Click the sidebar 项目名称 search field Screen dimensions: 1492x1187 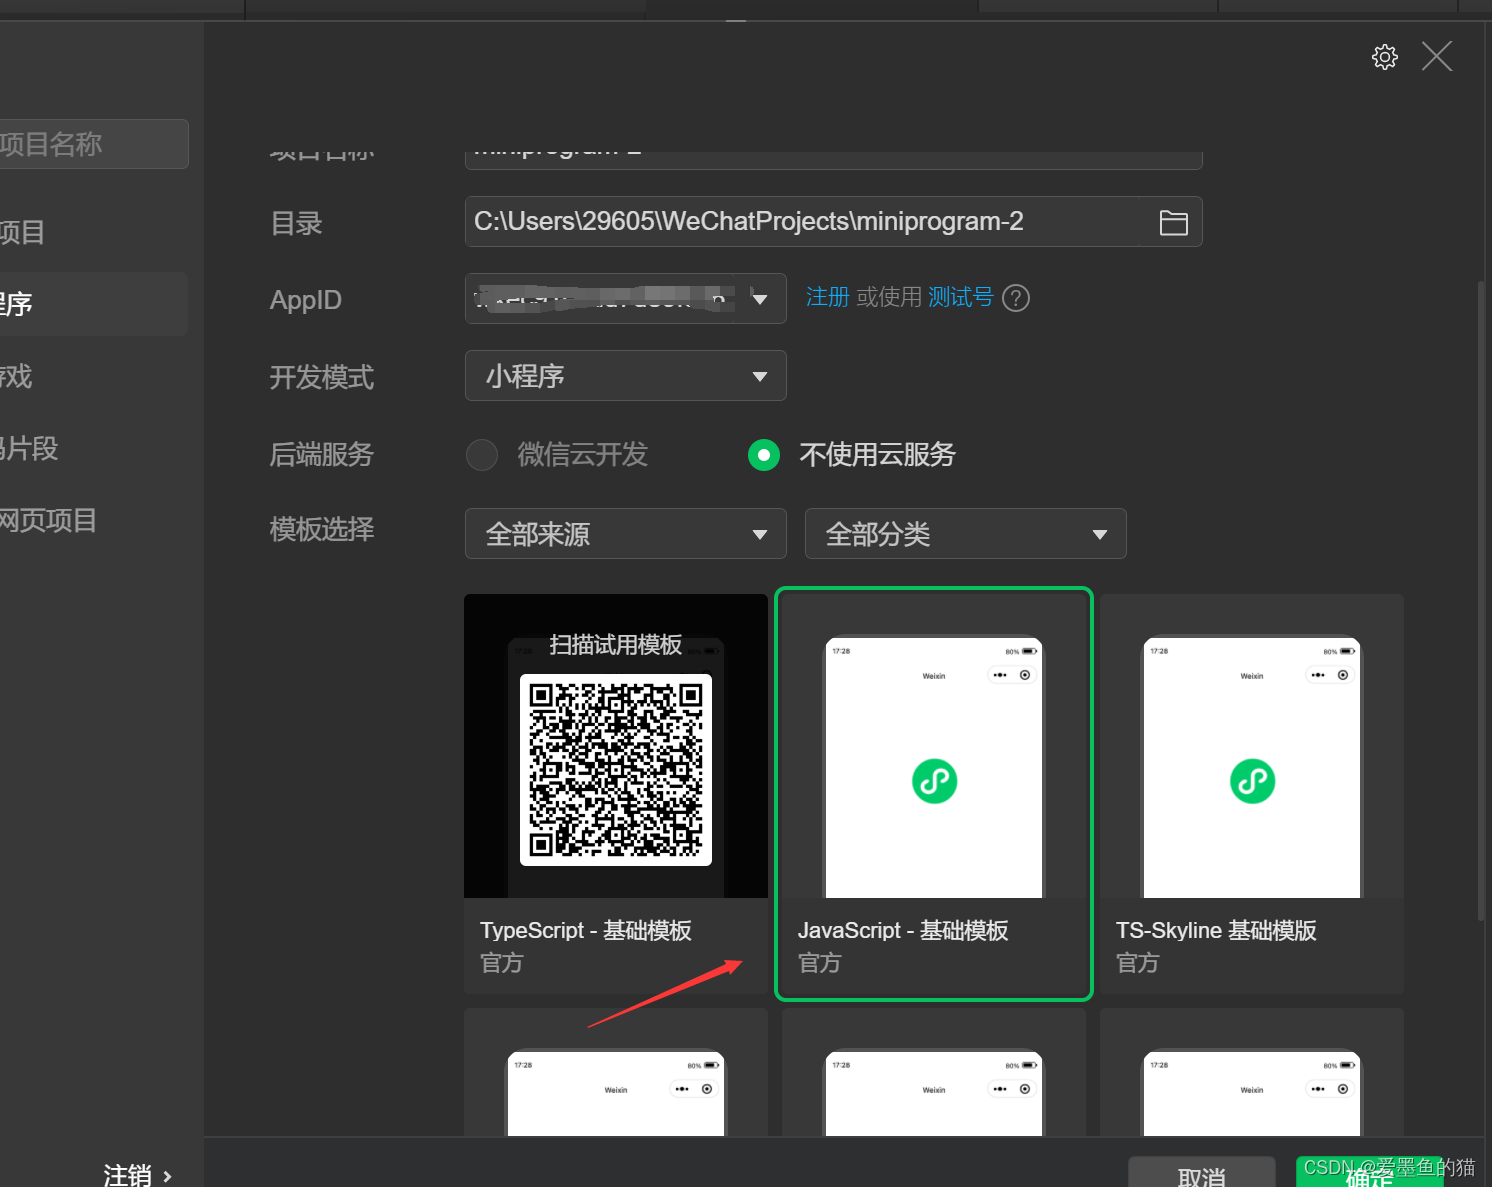tap(92, 144)
